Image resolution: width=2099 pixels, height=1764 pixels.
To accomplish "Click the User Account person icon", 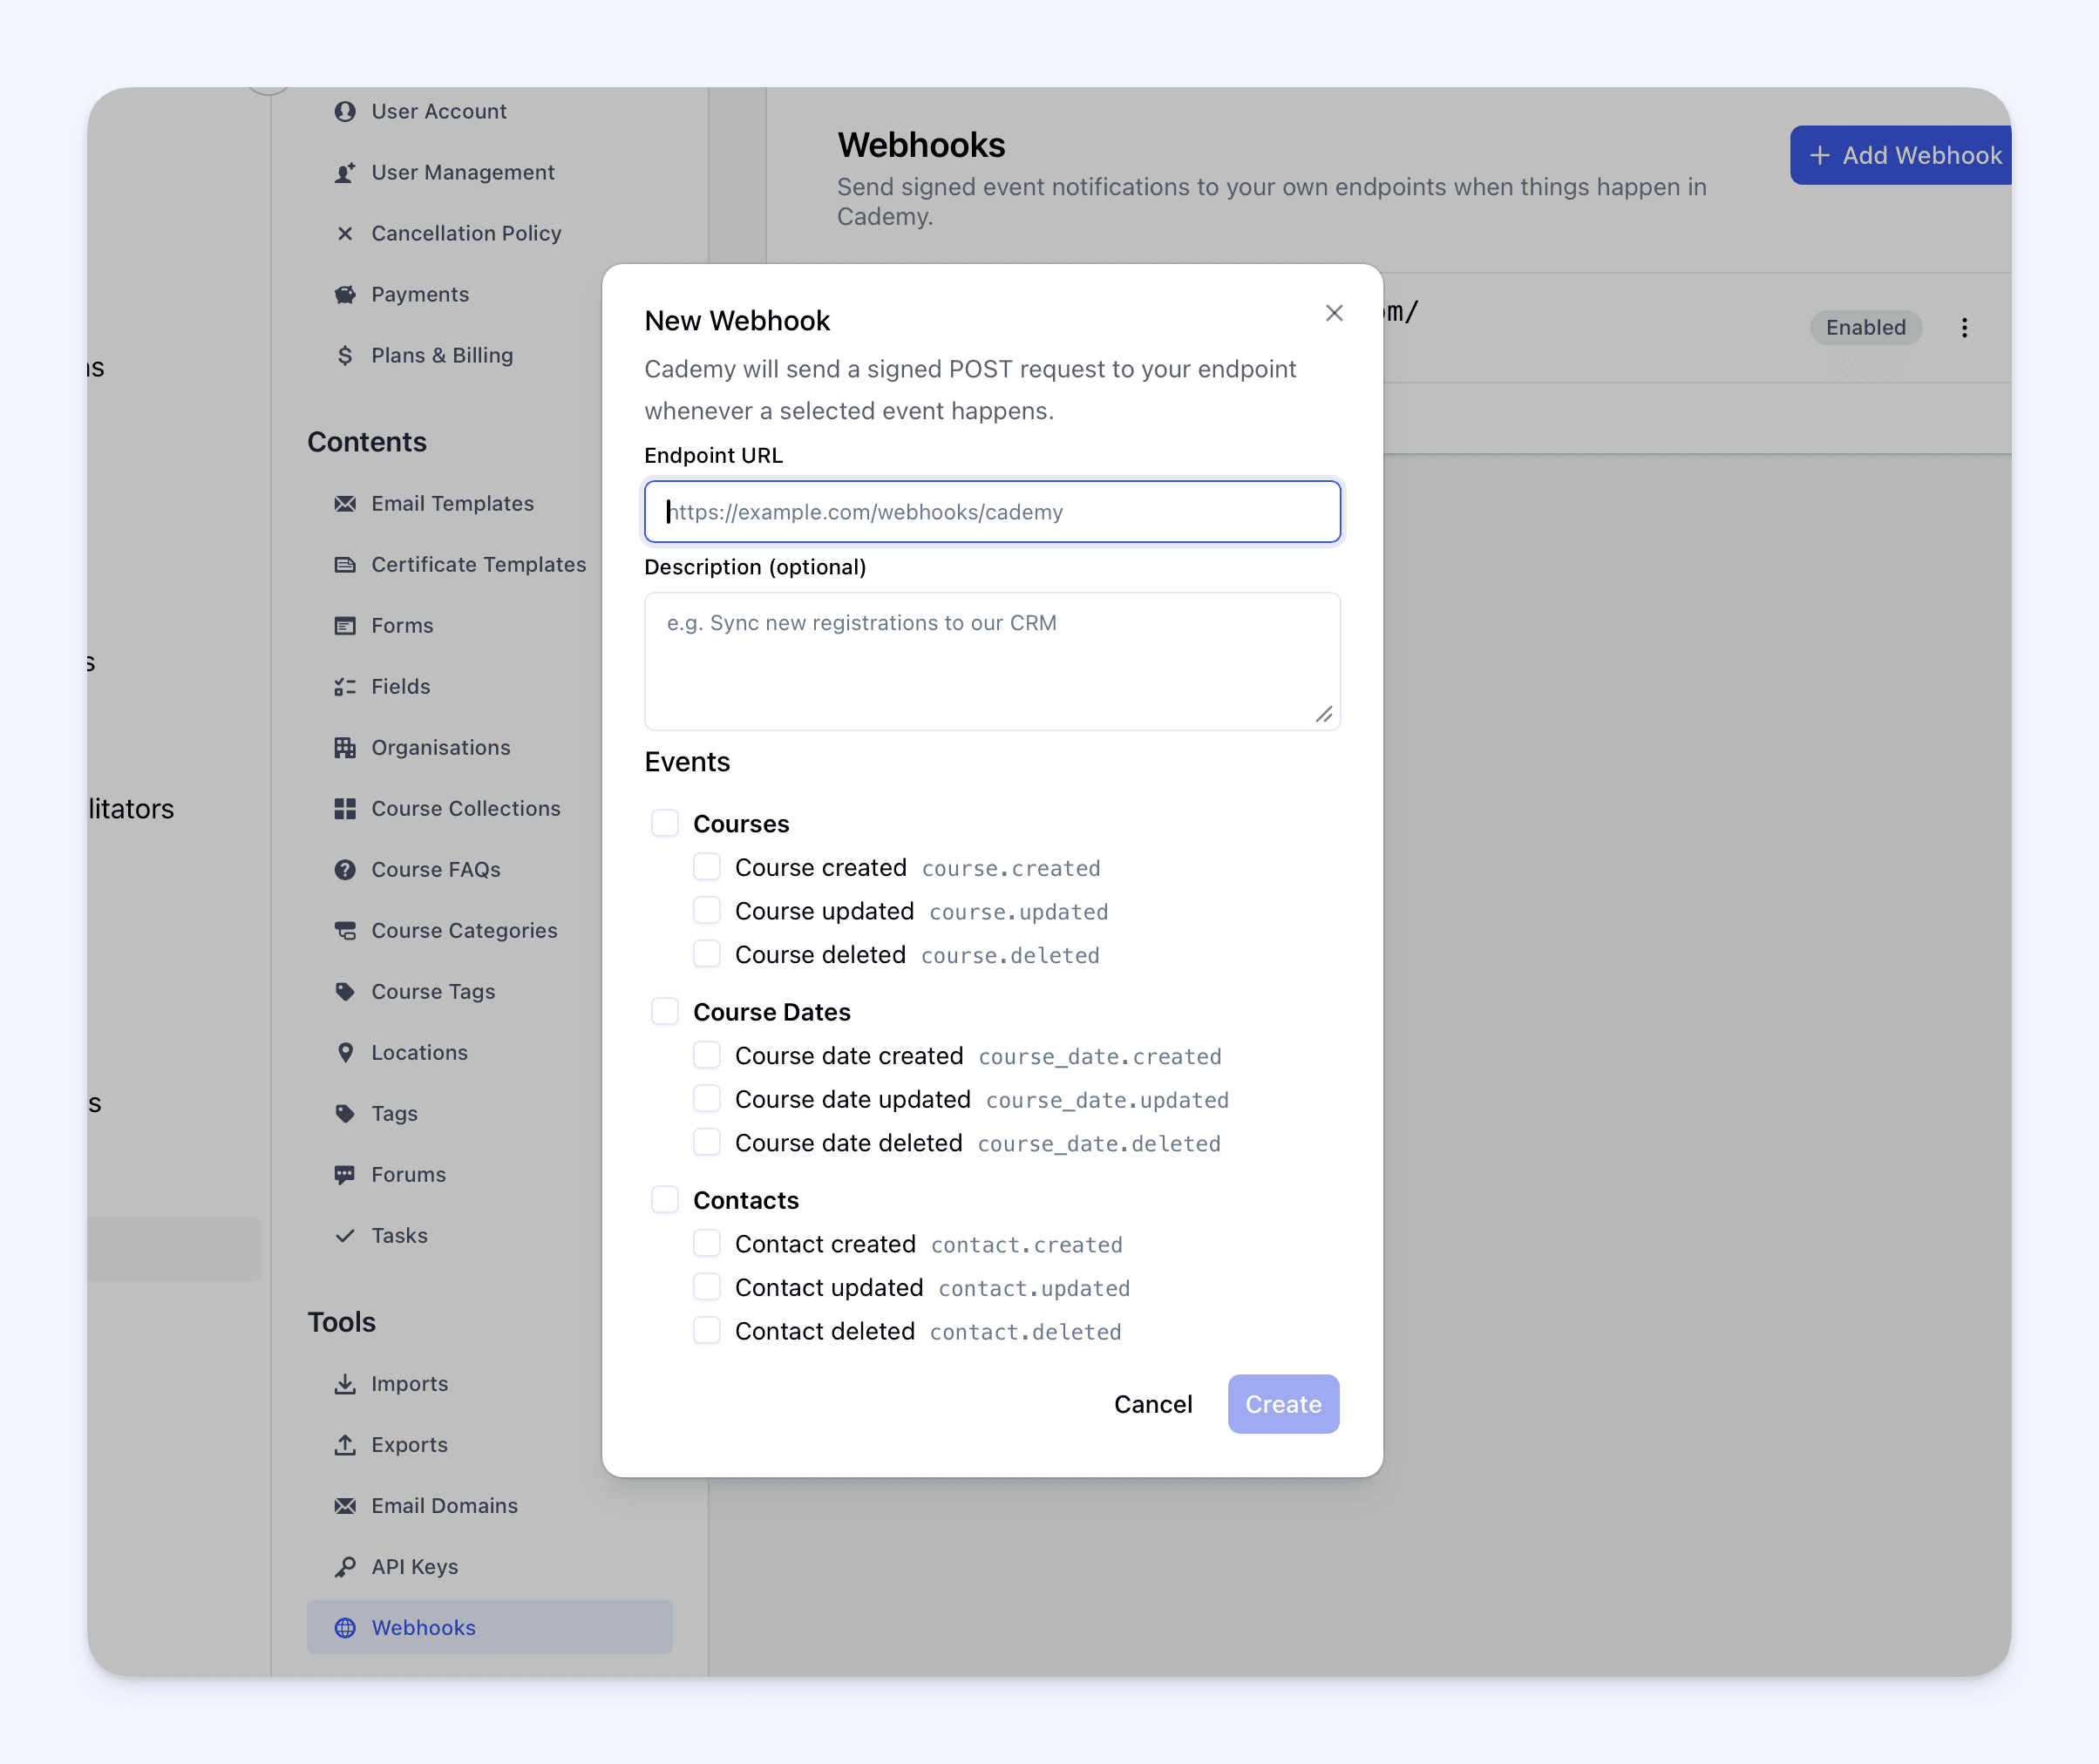I will [345, 111].
